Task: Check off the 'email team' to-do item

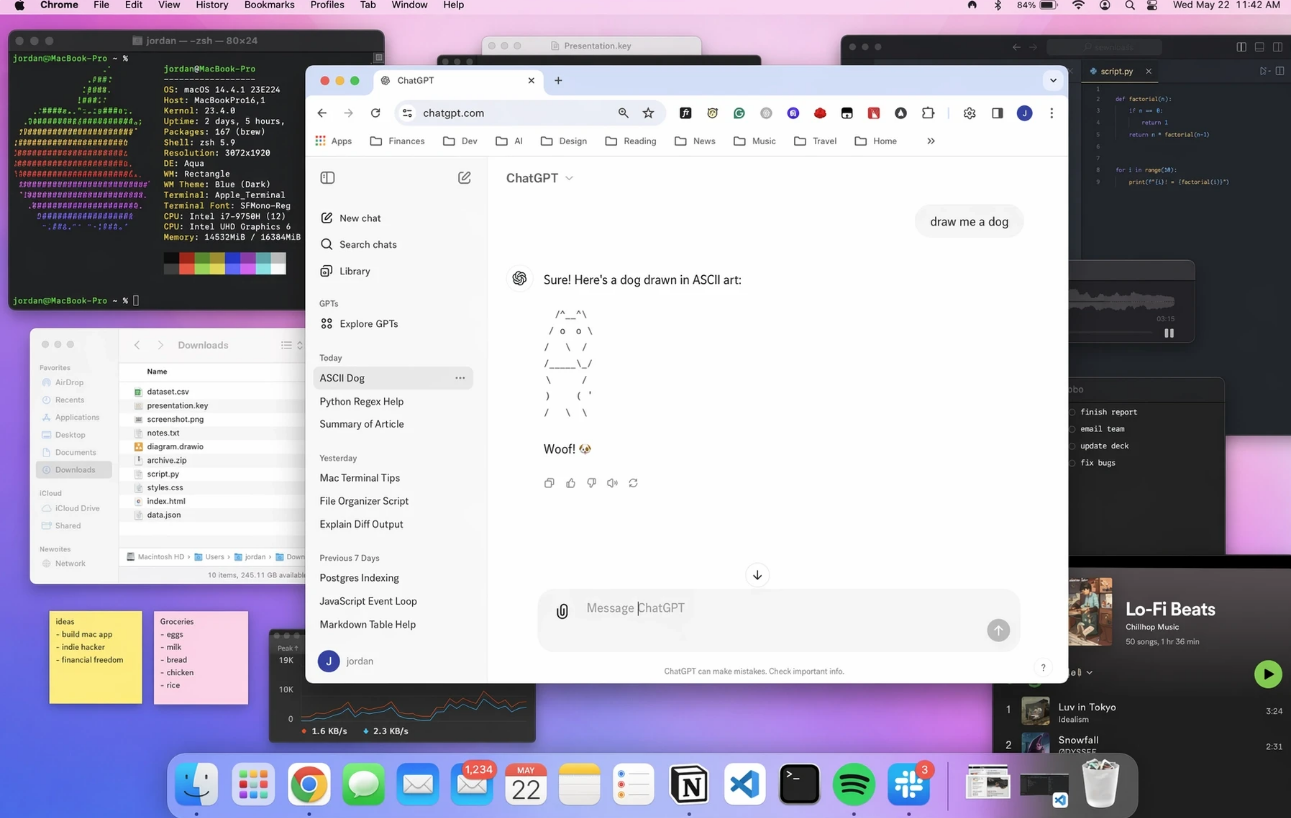Action: pyautogui.click(x=1072, y=429)
